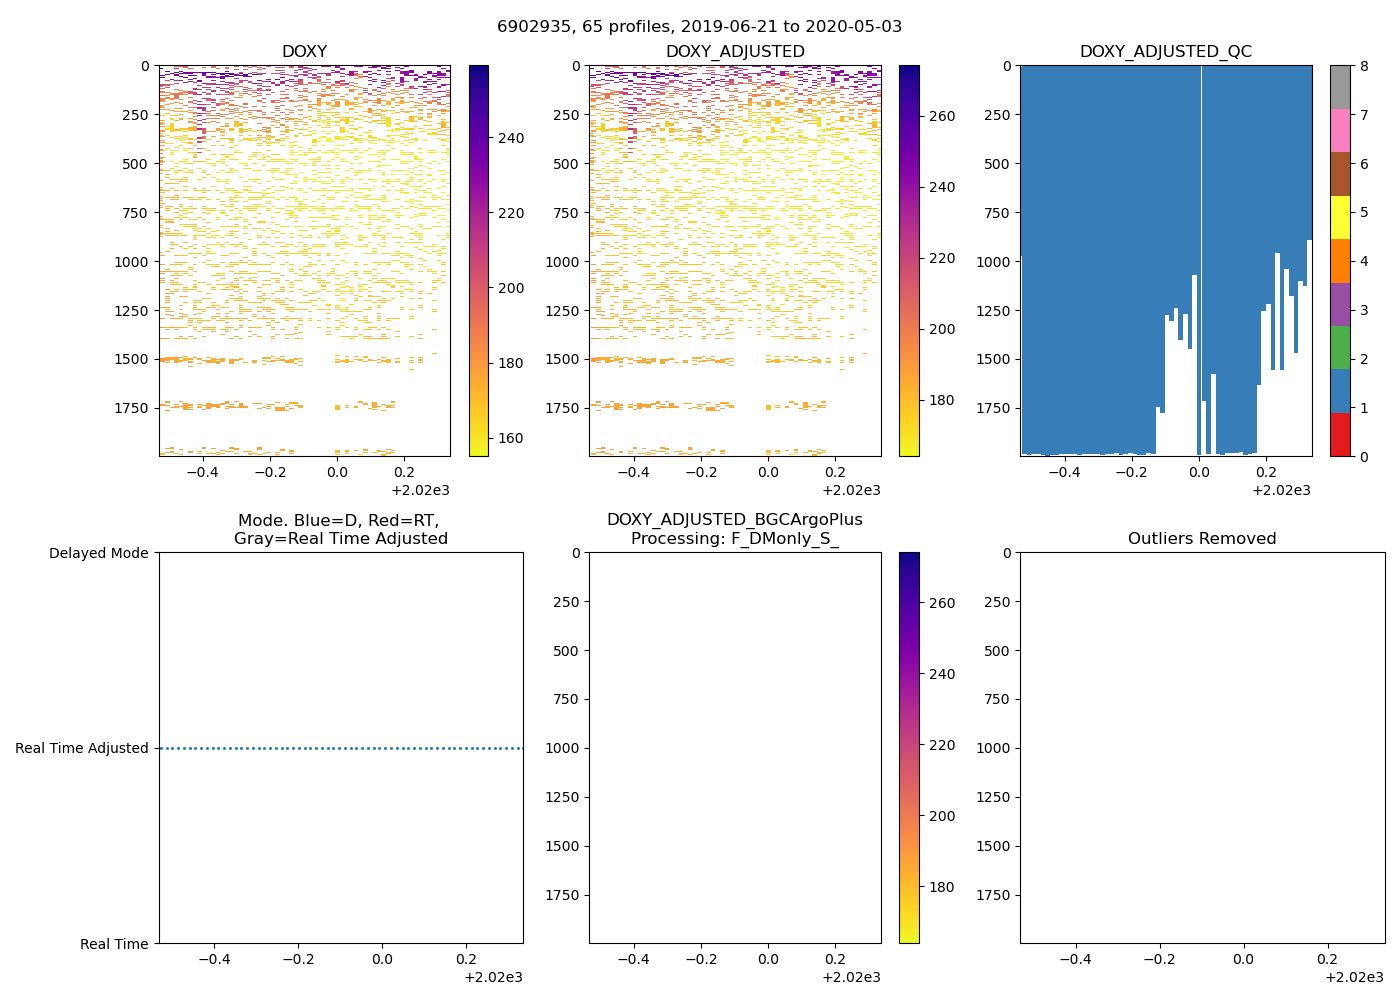Click inside the empty Outliers Removed plot area
Viewport: 1400px width, 1000px height.
click(x=1202, y=748)
